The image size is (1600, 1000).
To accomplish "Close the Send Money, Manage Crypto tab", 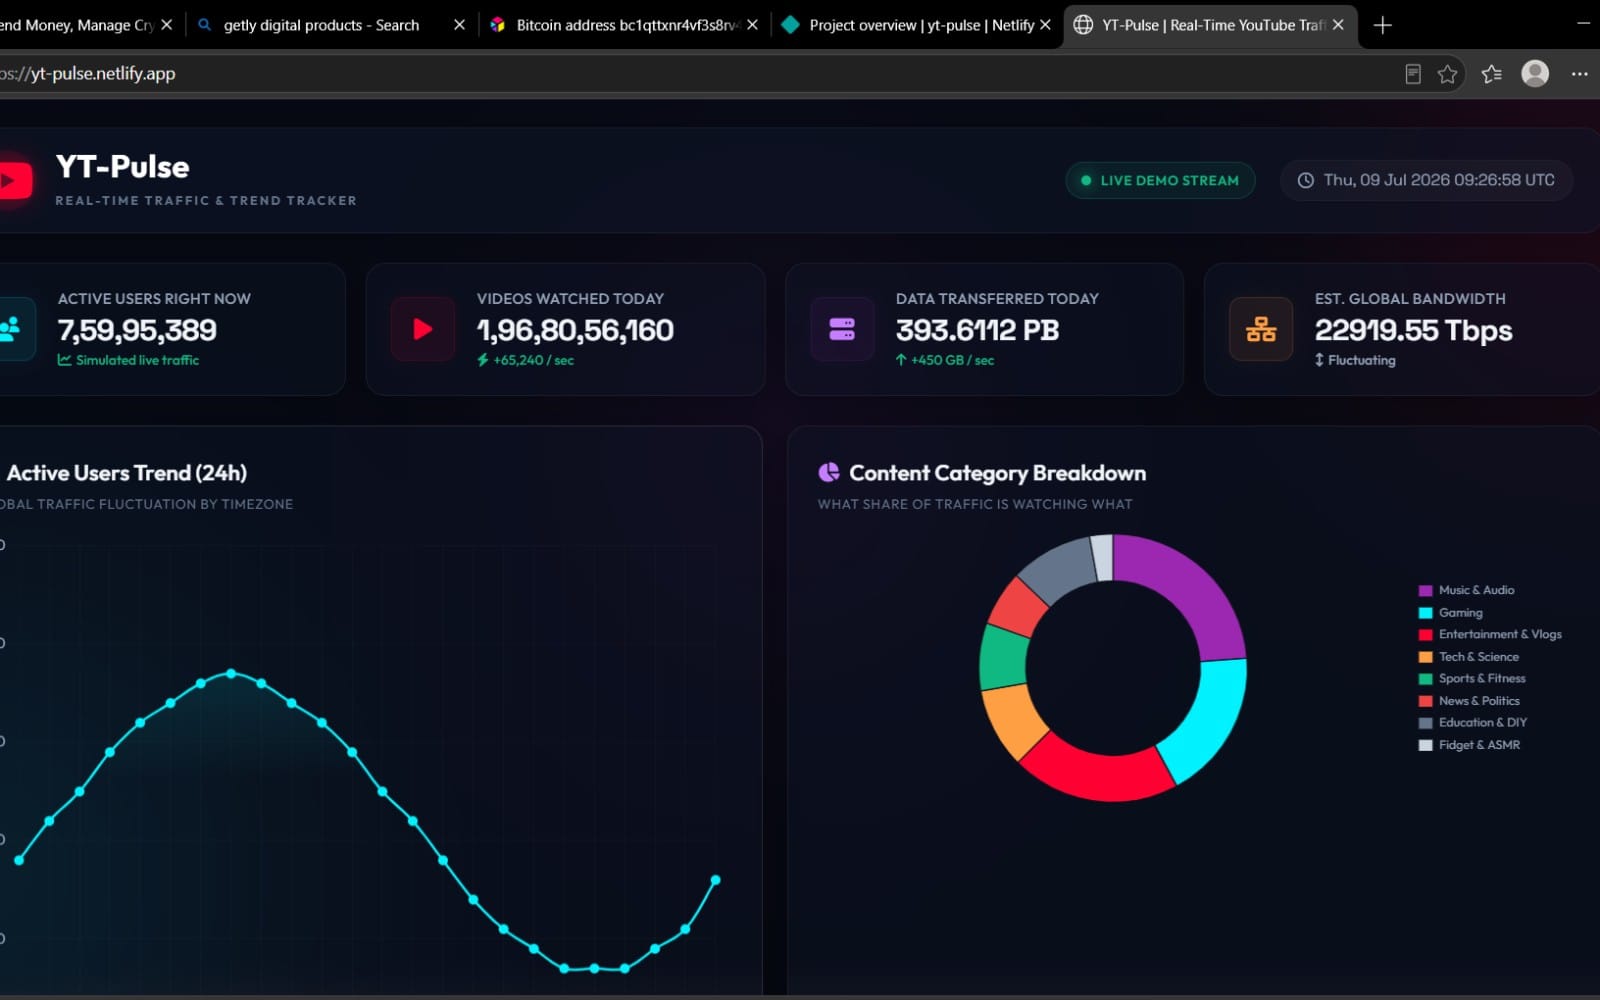I will [166, 25].
